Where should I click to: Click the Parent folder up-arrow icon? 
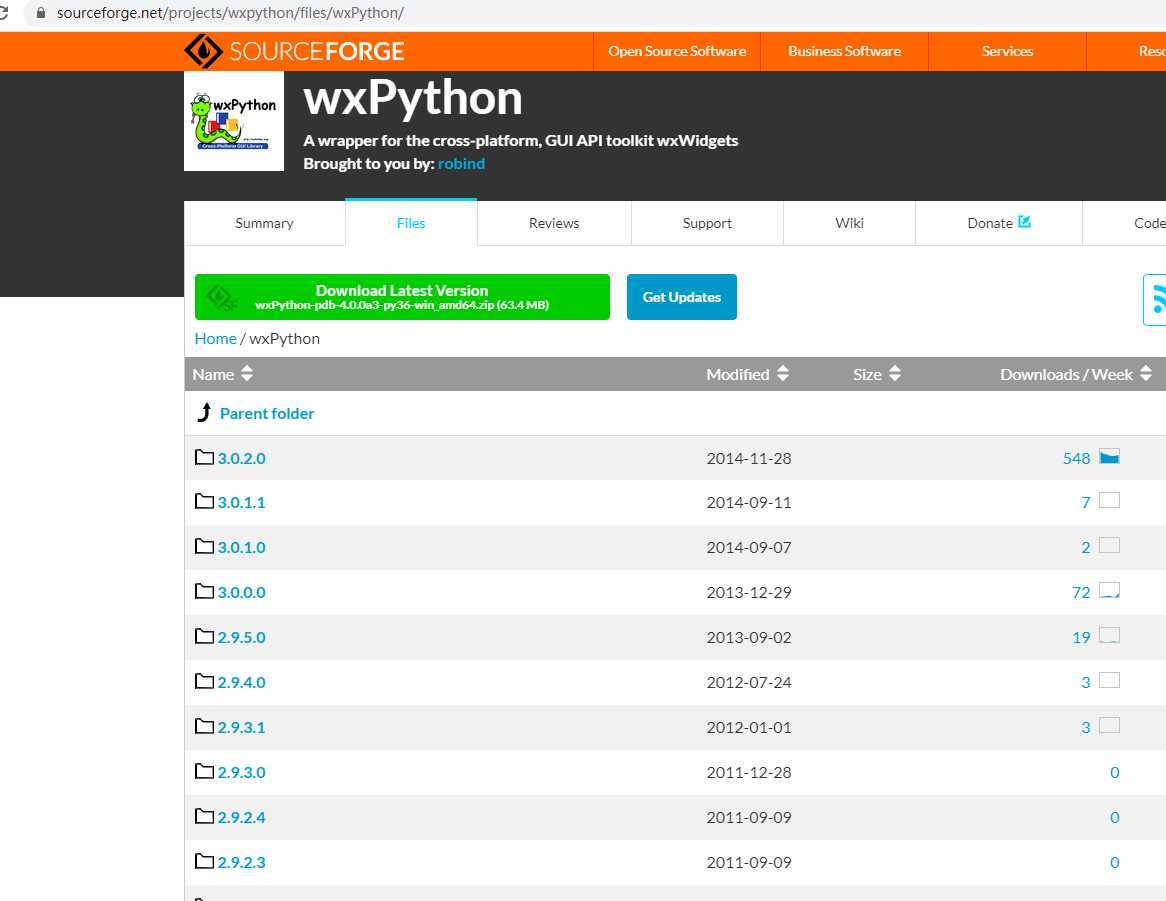[x=204, y=413]
